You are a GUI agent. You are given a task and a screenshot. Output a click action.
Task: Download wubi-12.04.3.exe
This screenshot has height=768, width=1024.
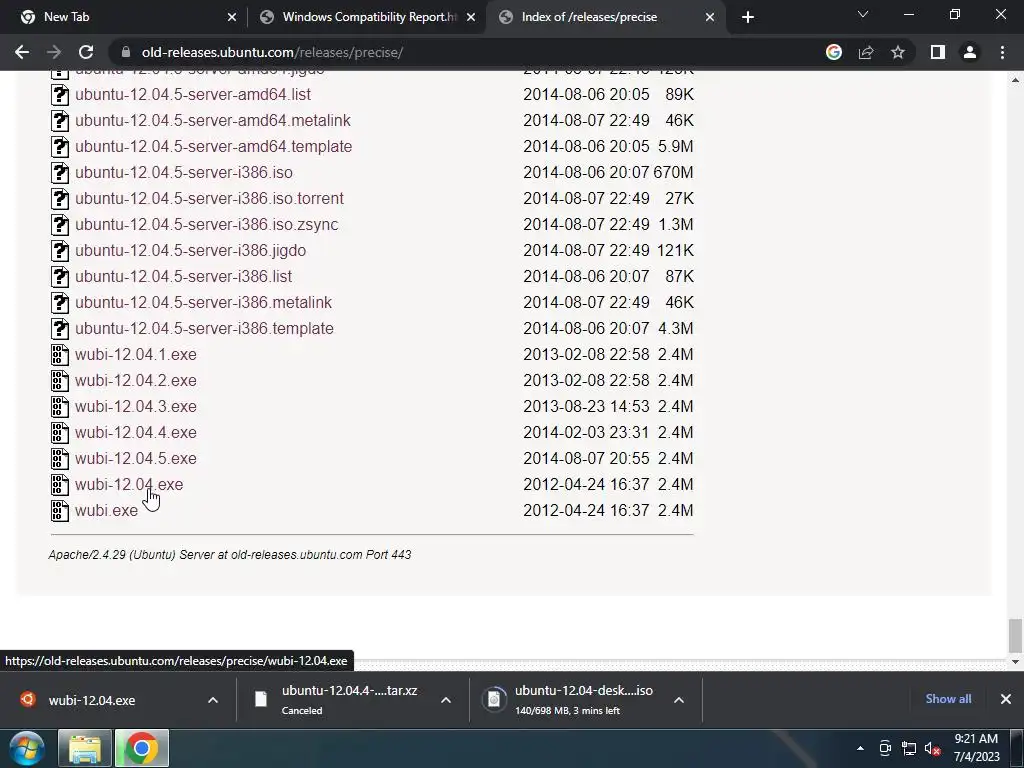pyautogui.click(x=135, y=407)
